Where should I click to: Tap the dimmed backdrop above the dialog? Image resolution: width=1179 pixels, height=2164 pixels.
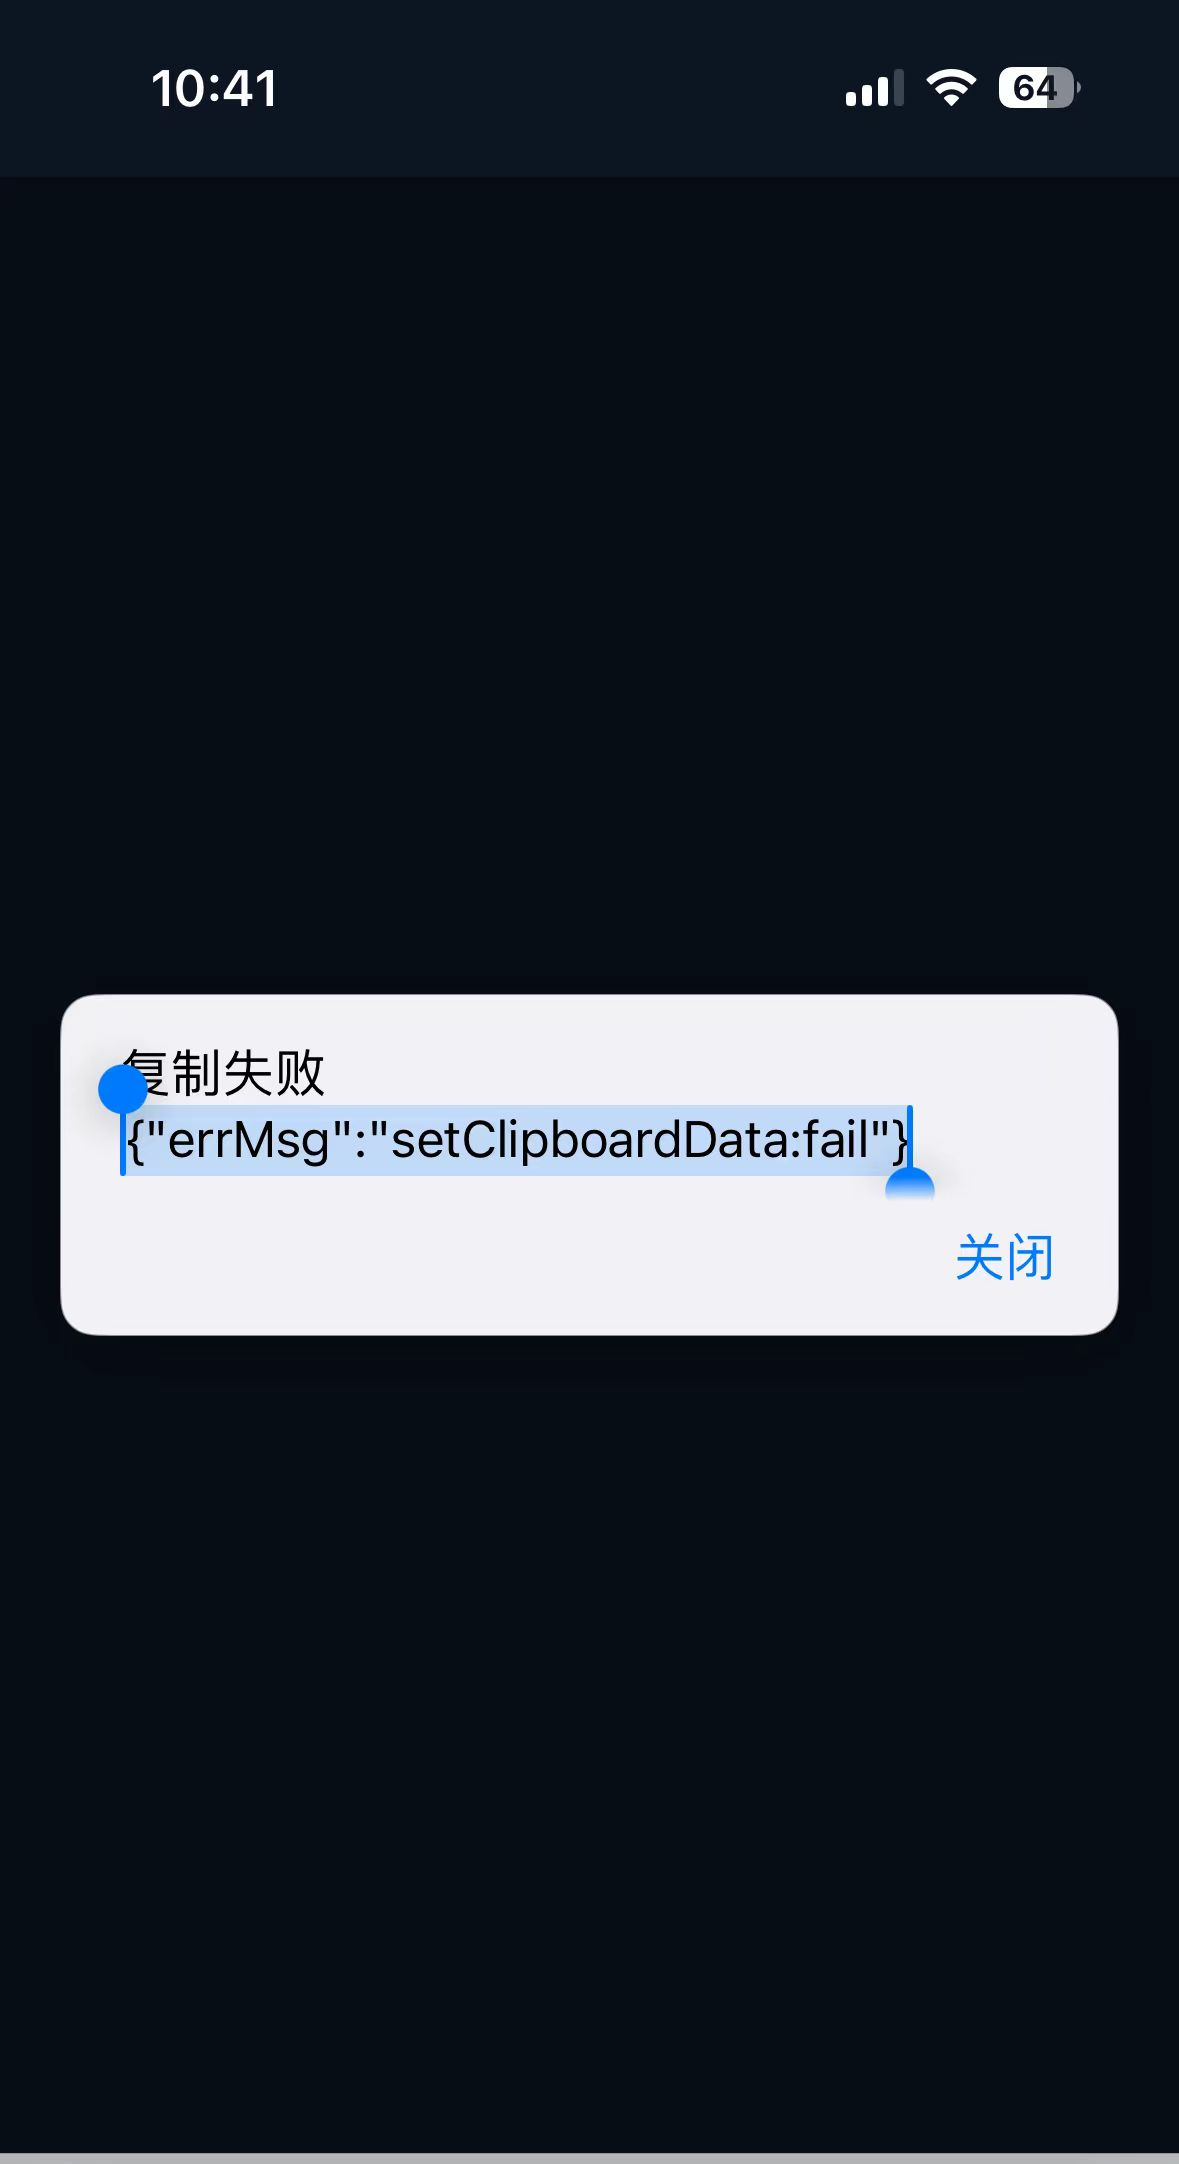coord(589,585)
